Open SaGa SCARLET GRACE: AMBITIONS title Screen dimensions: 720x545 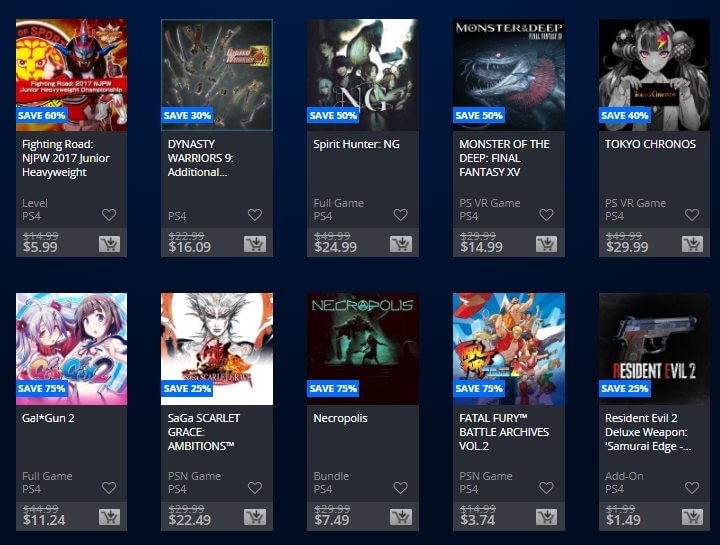(204, 432)
